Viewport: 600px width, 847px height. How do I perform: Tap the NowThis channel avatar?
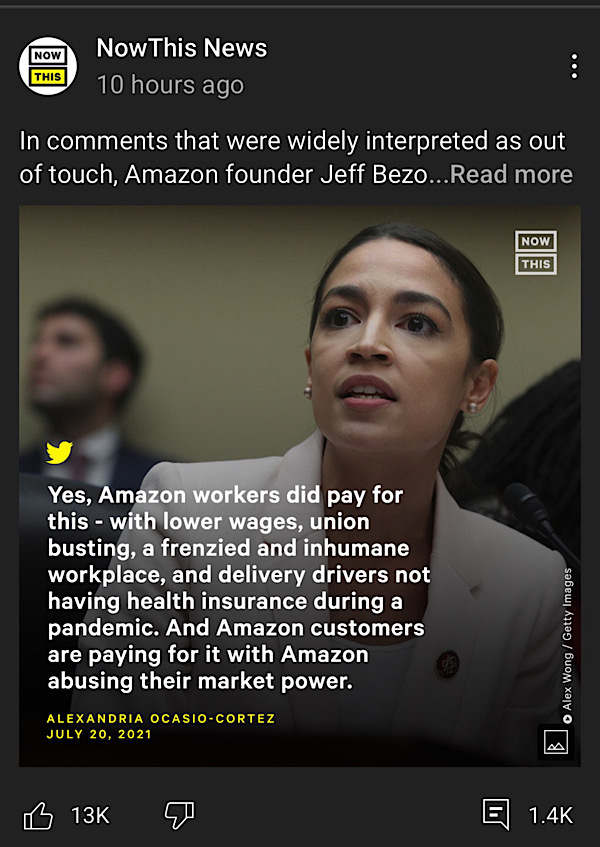coord(48,66)
